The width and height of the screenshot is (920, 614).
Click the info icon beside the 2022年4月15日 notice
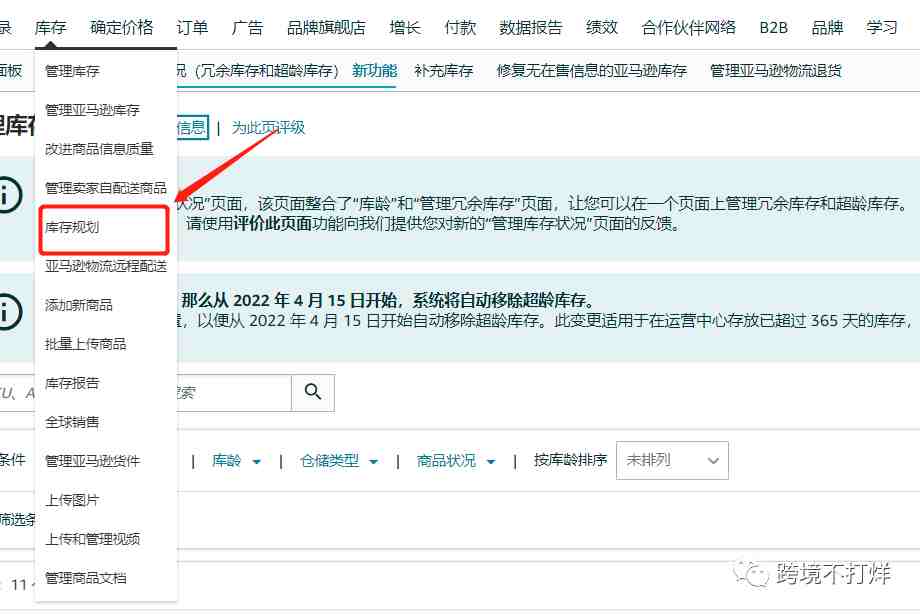click(x=9, y=308)
